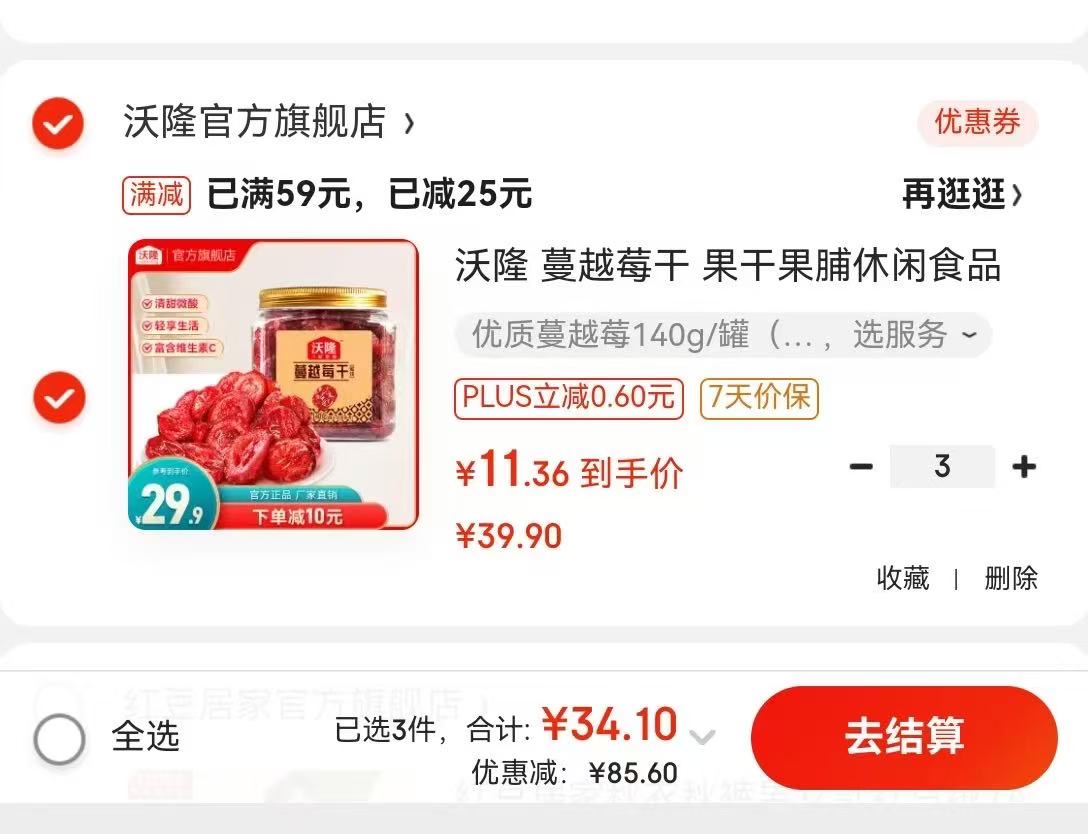Viewport: 1088px width, 834px height.
Task: Tap the PLUS立减0.60元 badge
Action: (569, 398)
